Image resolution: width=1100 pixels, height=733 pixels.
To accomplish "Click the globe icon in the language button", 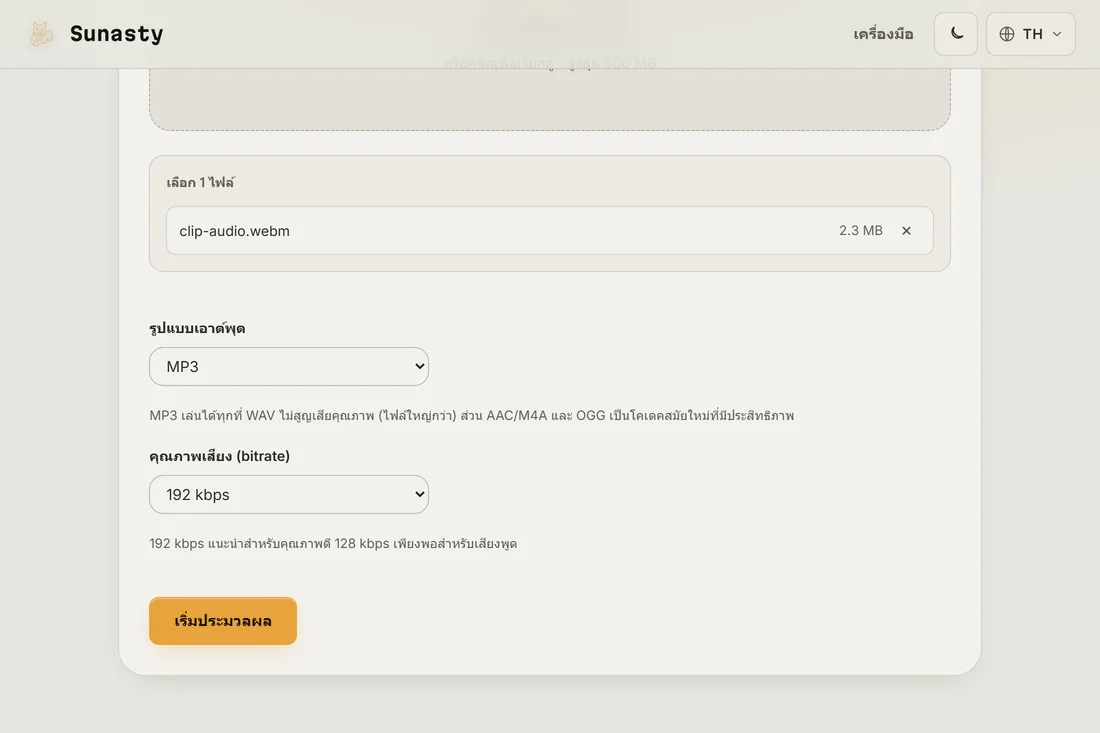I will click(1007, 34).
